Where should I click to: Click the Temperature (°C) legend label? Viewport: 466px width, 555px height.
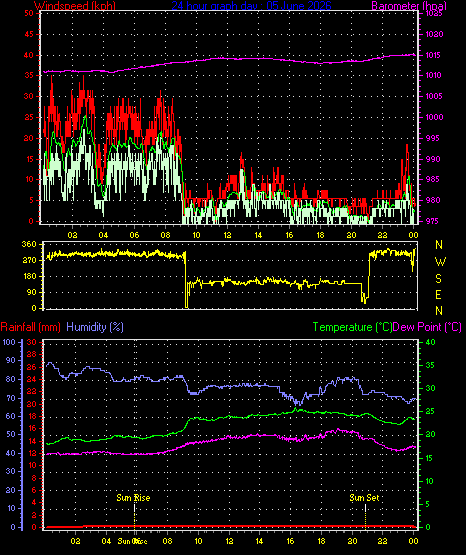click(352, 327)
